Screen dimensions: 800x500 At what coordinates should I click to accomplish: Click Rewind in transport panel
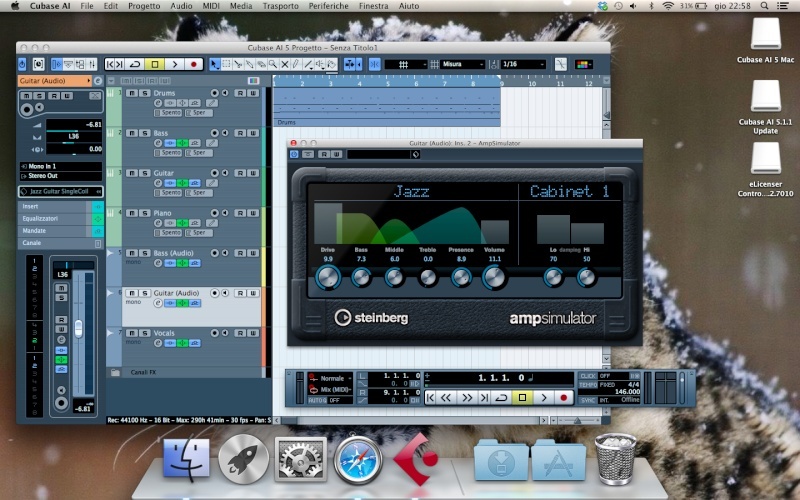coord(446,398)
